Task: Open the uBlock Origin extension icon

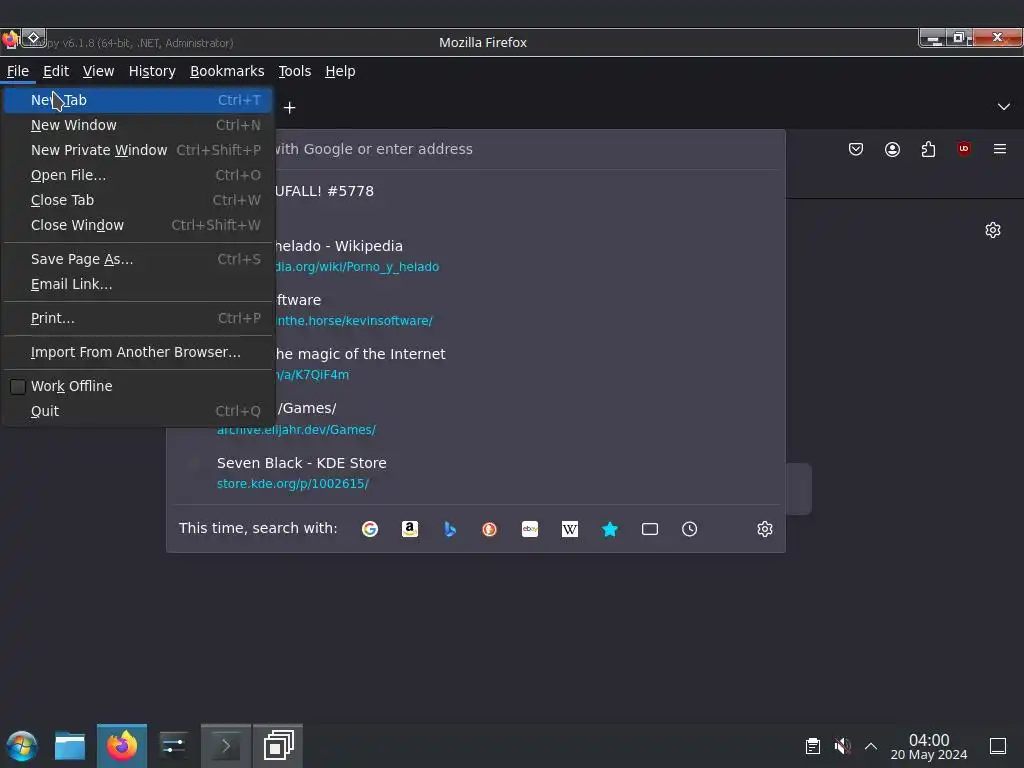Action: click(x=964, y=149)
